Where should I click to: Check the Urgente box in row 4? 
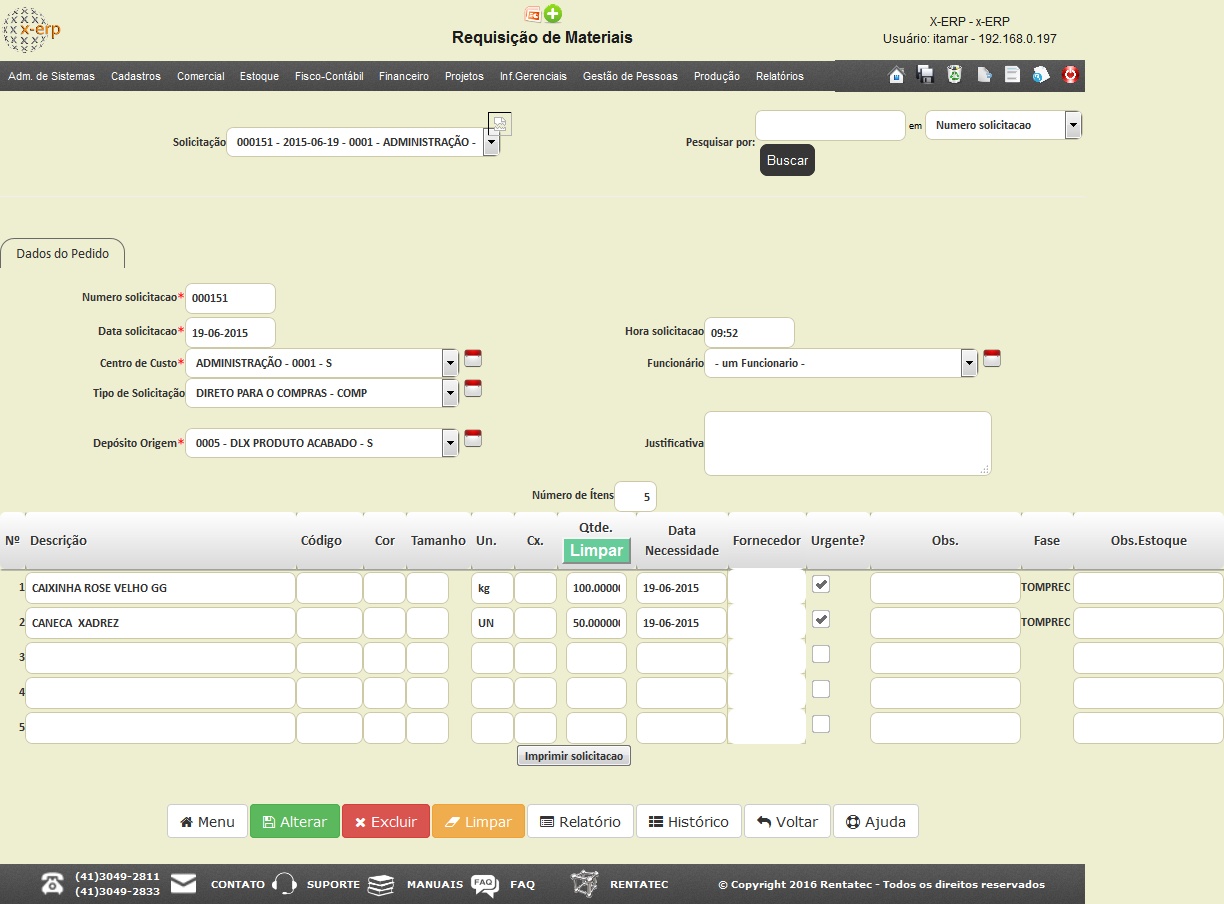pyautogui.click(x=821, y=689)
